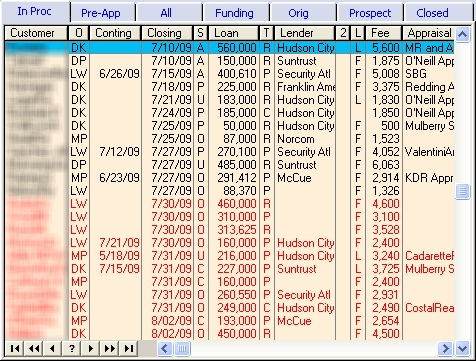
Task: Jump back a page of records
Action: 34,349
